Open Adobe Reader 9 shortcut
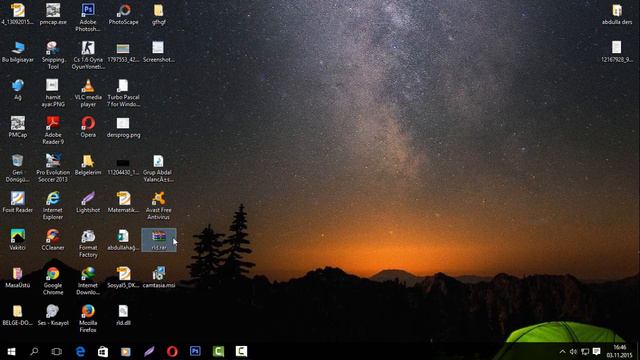Viewport: 640px width, 360px height. tap(53, 130)
